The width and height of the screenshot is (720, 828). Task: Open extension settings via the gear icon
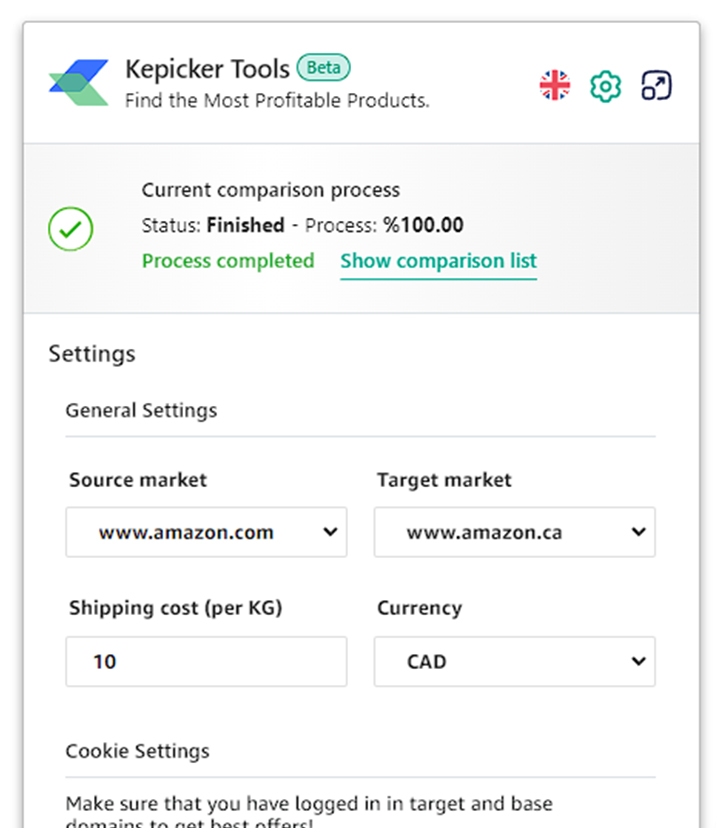click(x=604, y=86)
